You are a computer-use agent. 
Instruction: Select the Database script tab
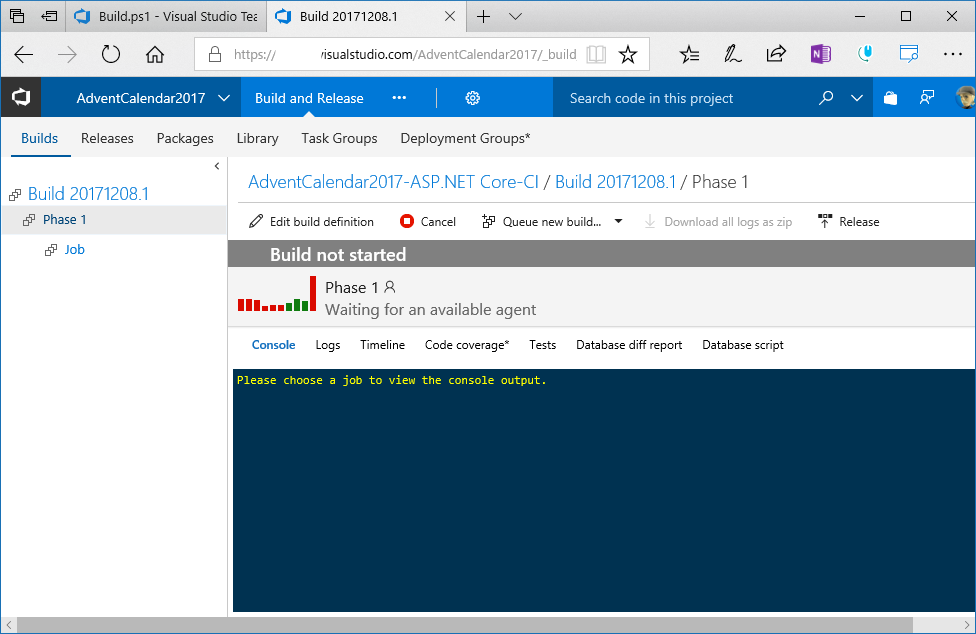pyautogui.click(x=743, y=345)
